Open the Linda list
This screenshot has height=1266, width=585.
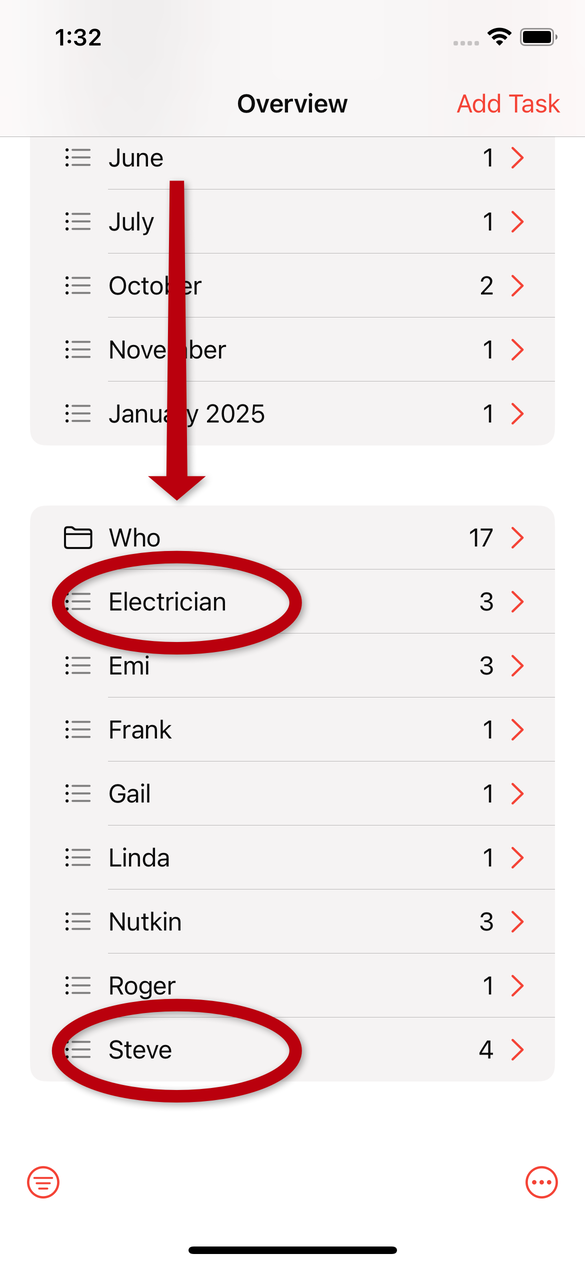[292, 858]
